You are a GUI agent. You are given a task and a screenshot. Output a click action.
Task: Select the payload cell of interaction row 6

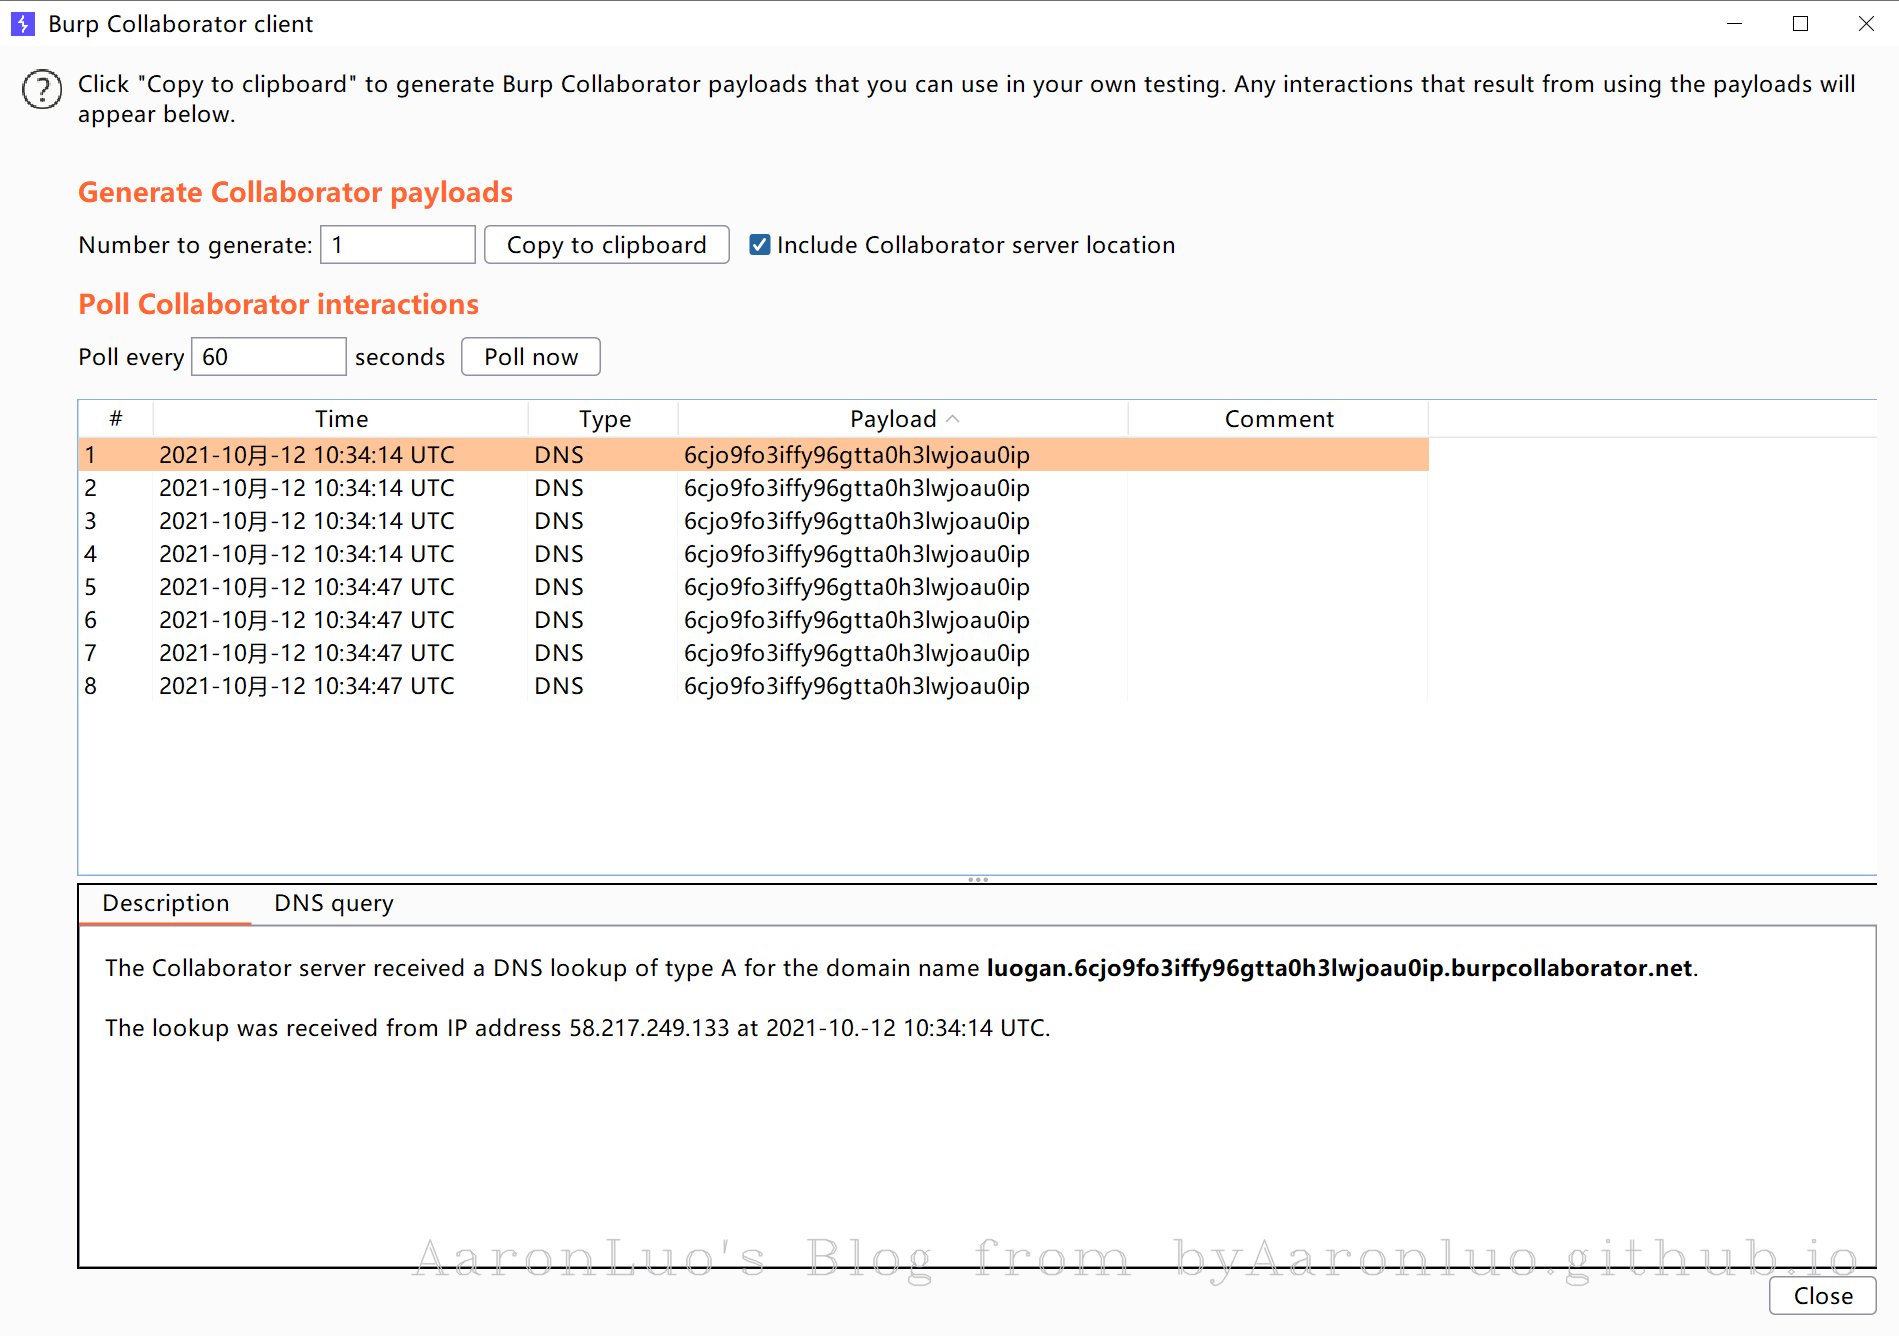point(903,620)
